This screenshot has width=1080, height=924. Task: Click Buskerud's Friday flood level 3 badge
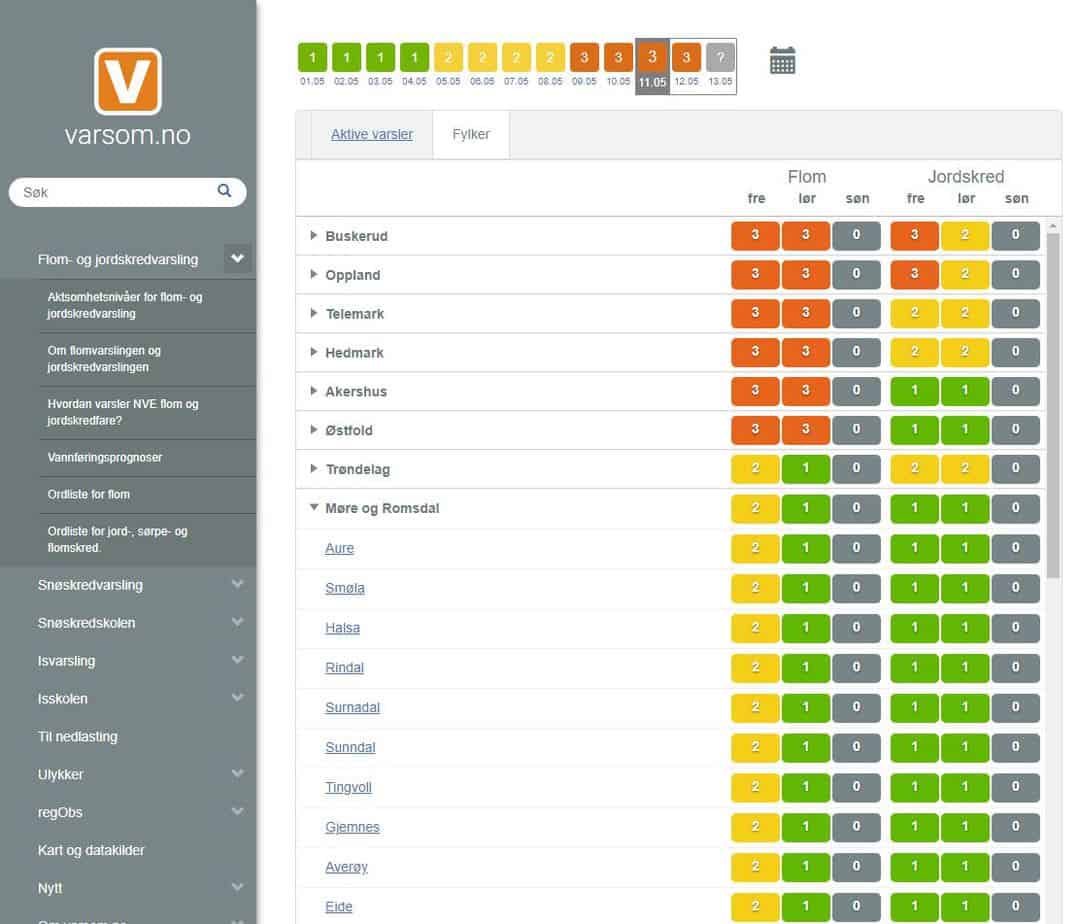(755, 236)
